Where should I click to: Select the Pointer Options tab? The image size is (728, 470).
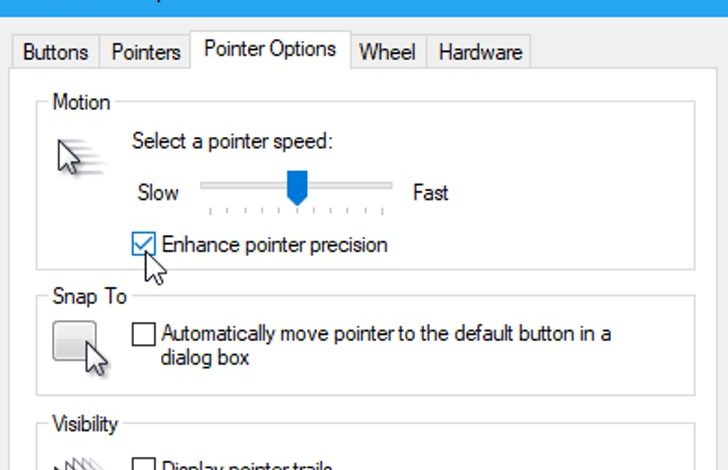tap(270, 49)
